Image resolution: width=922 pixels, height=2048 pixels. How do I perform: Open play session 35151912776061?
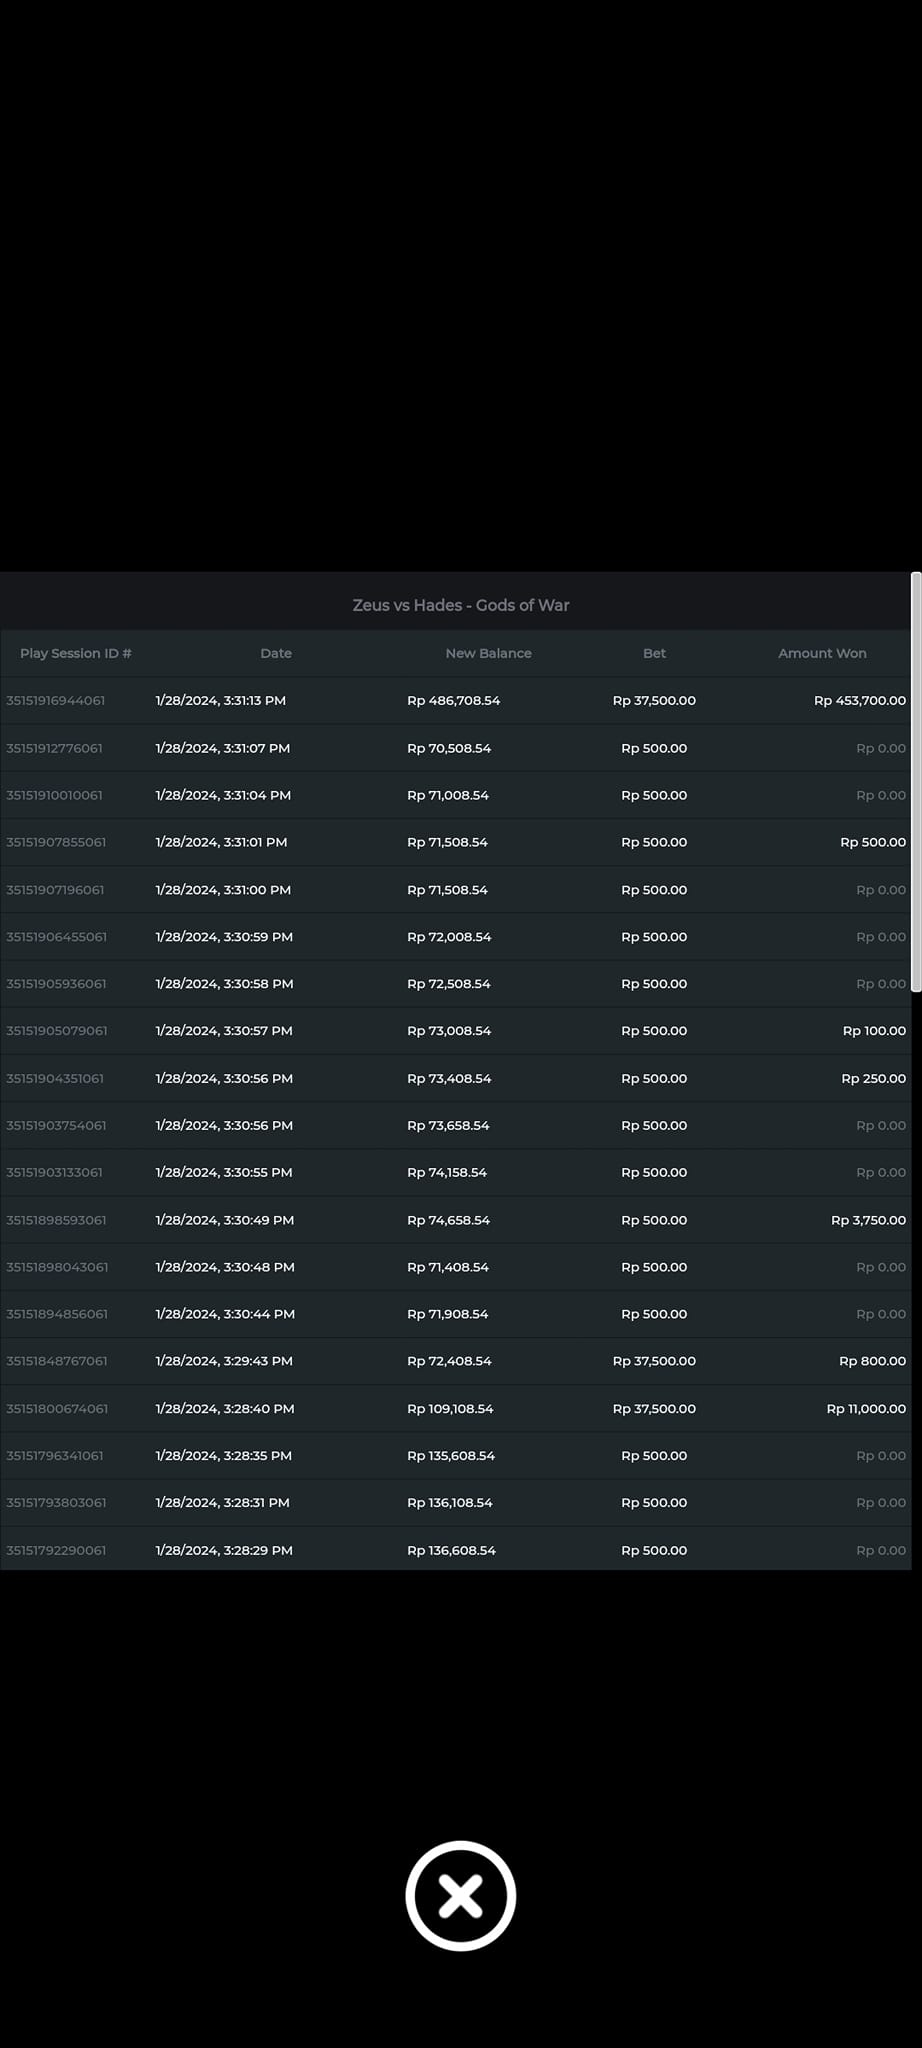(55, 748)
